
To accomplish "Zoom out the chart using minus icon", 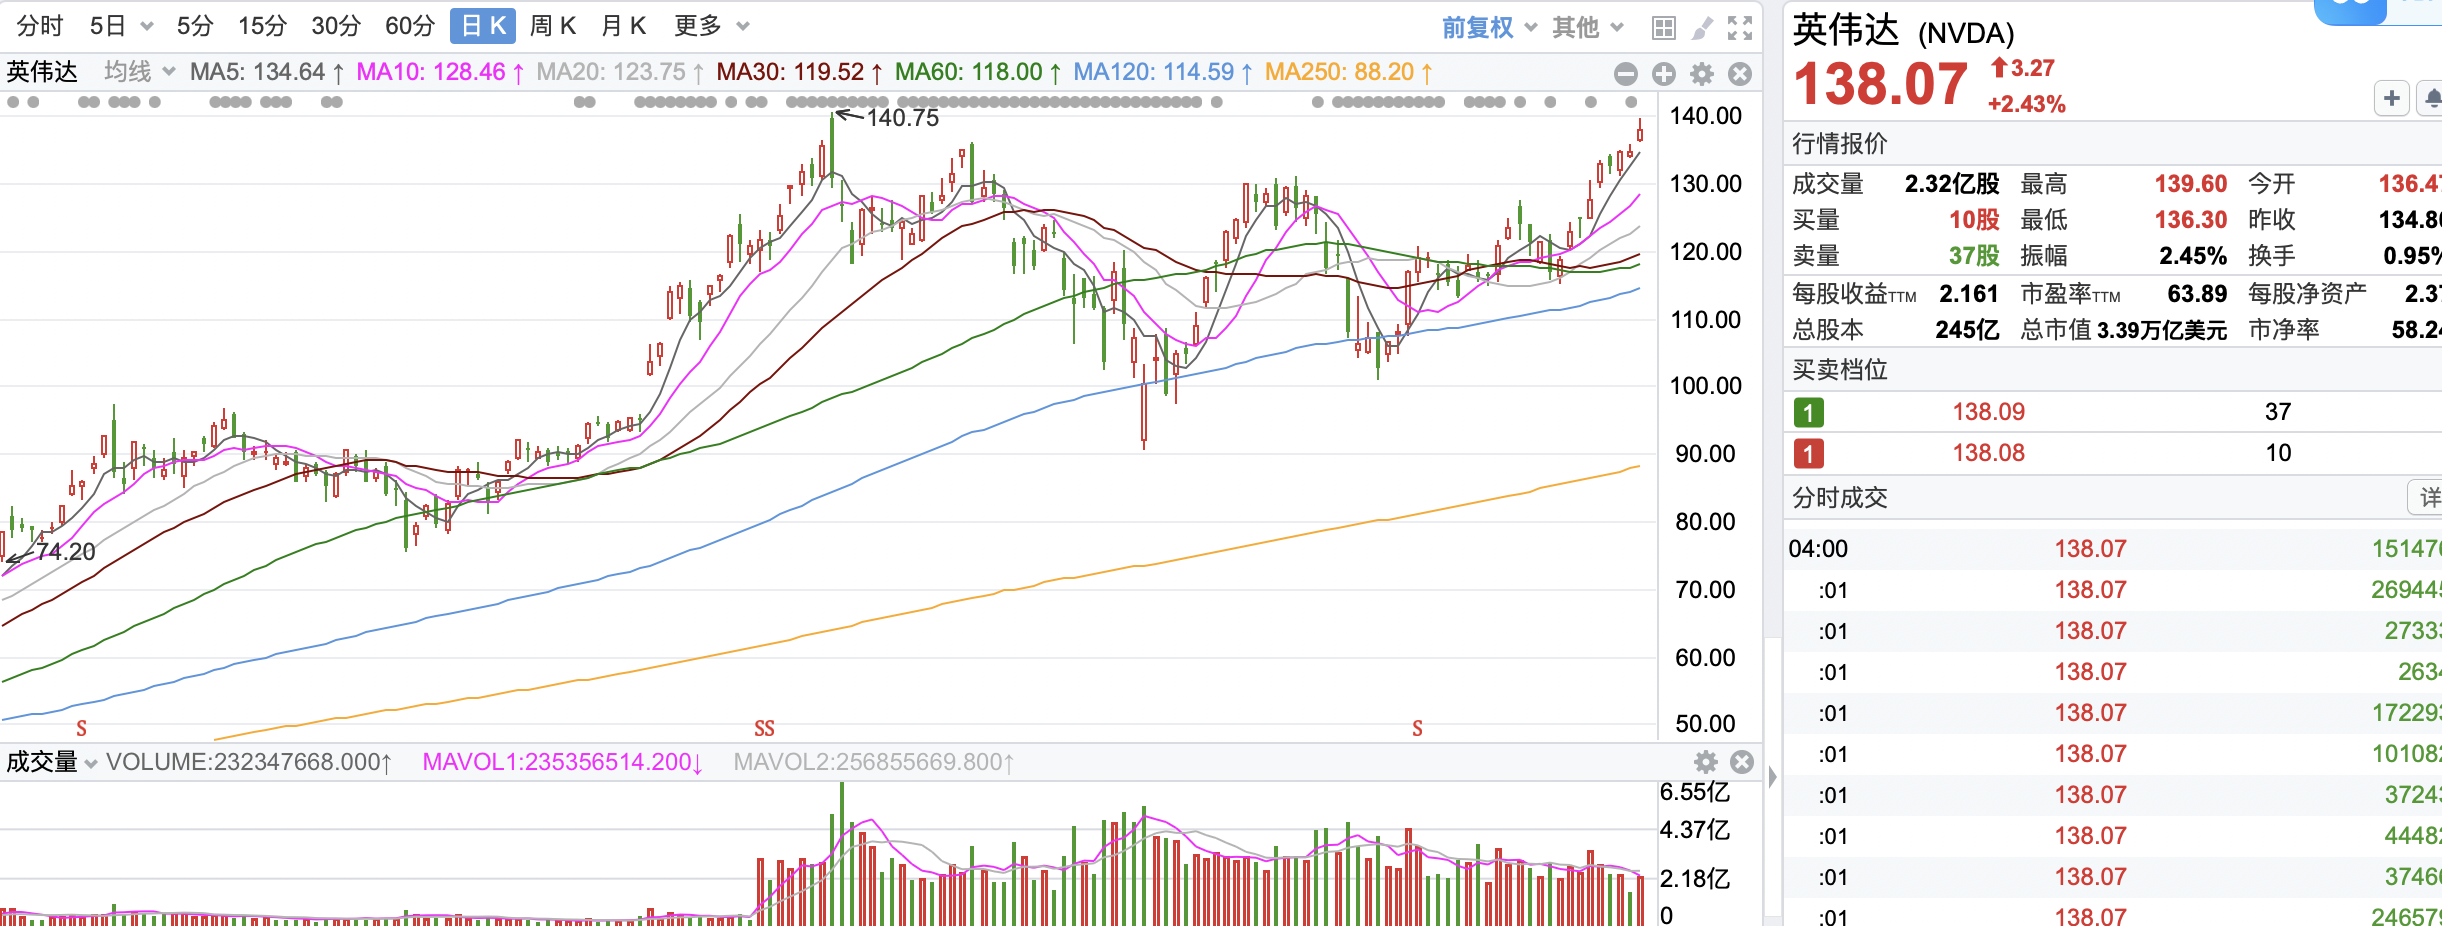I will (1626, 73).
